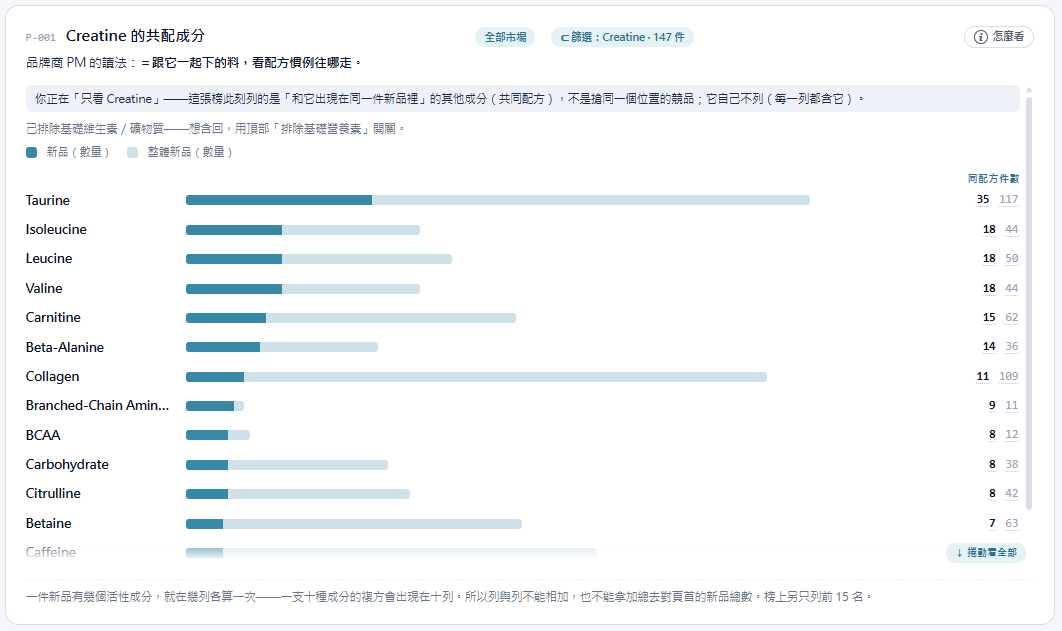The width and height of the screenshot is (1062, 631).
Task: Select the Betaine row label
Action: [48, 523]
